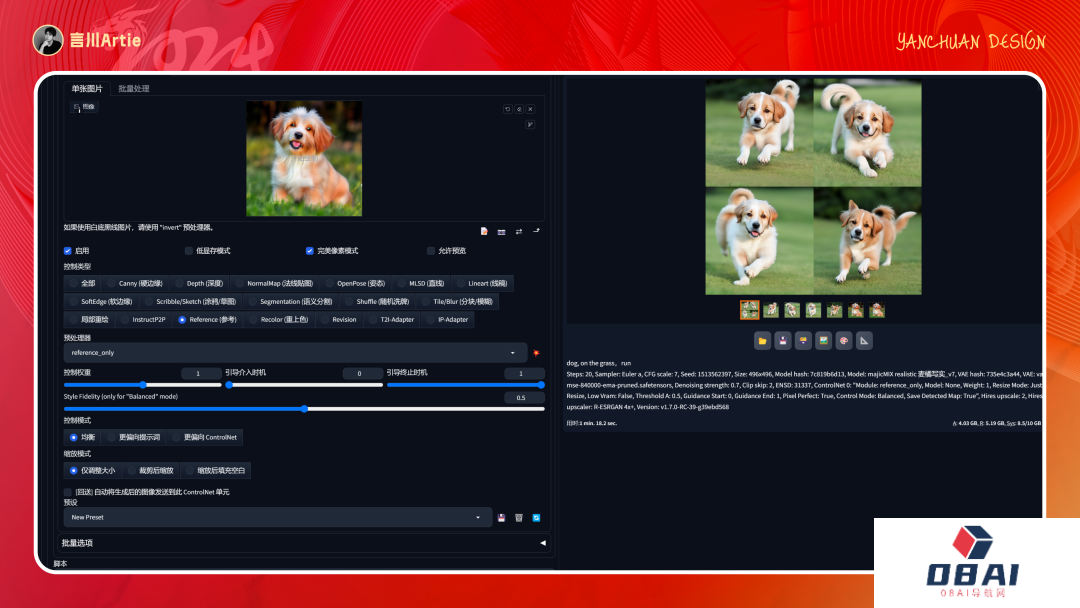Toggle the 完美像素模式 checkbox
The height and width of the screenshot is (608, 1080).
pyautogui.click(x=310, y=251)
